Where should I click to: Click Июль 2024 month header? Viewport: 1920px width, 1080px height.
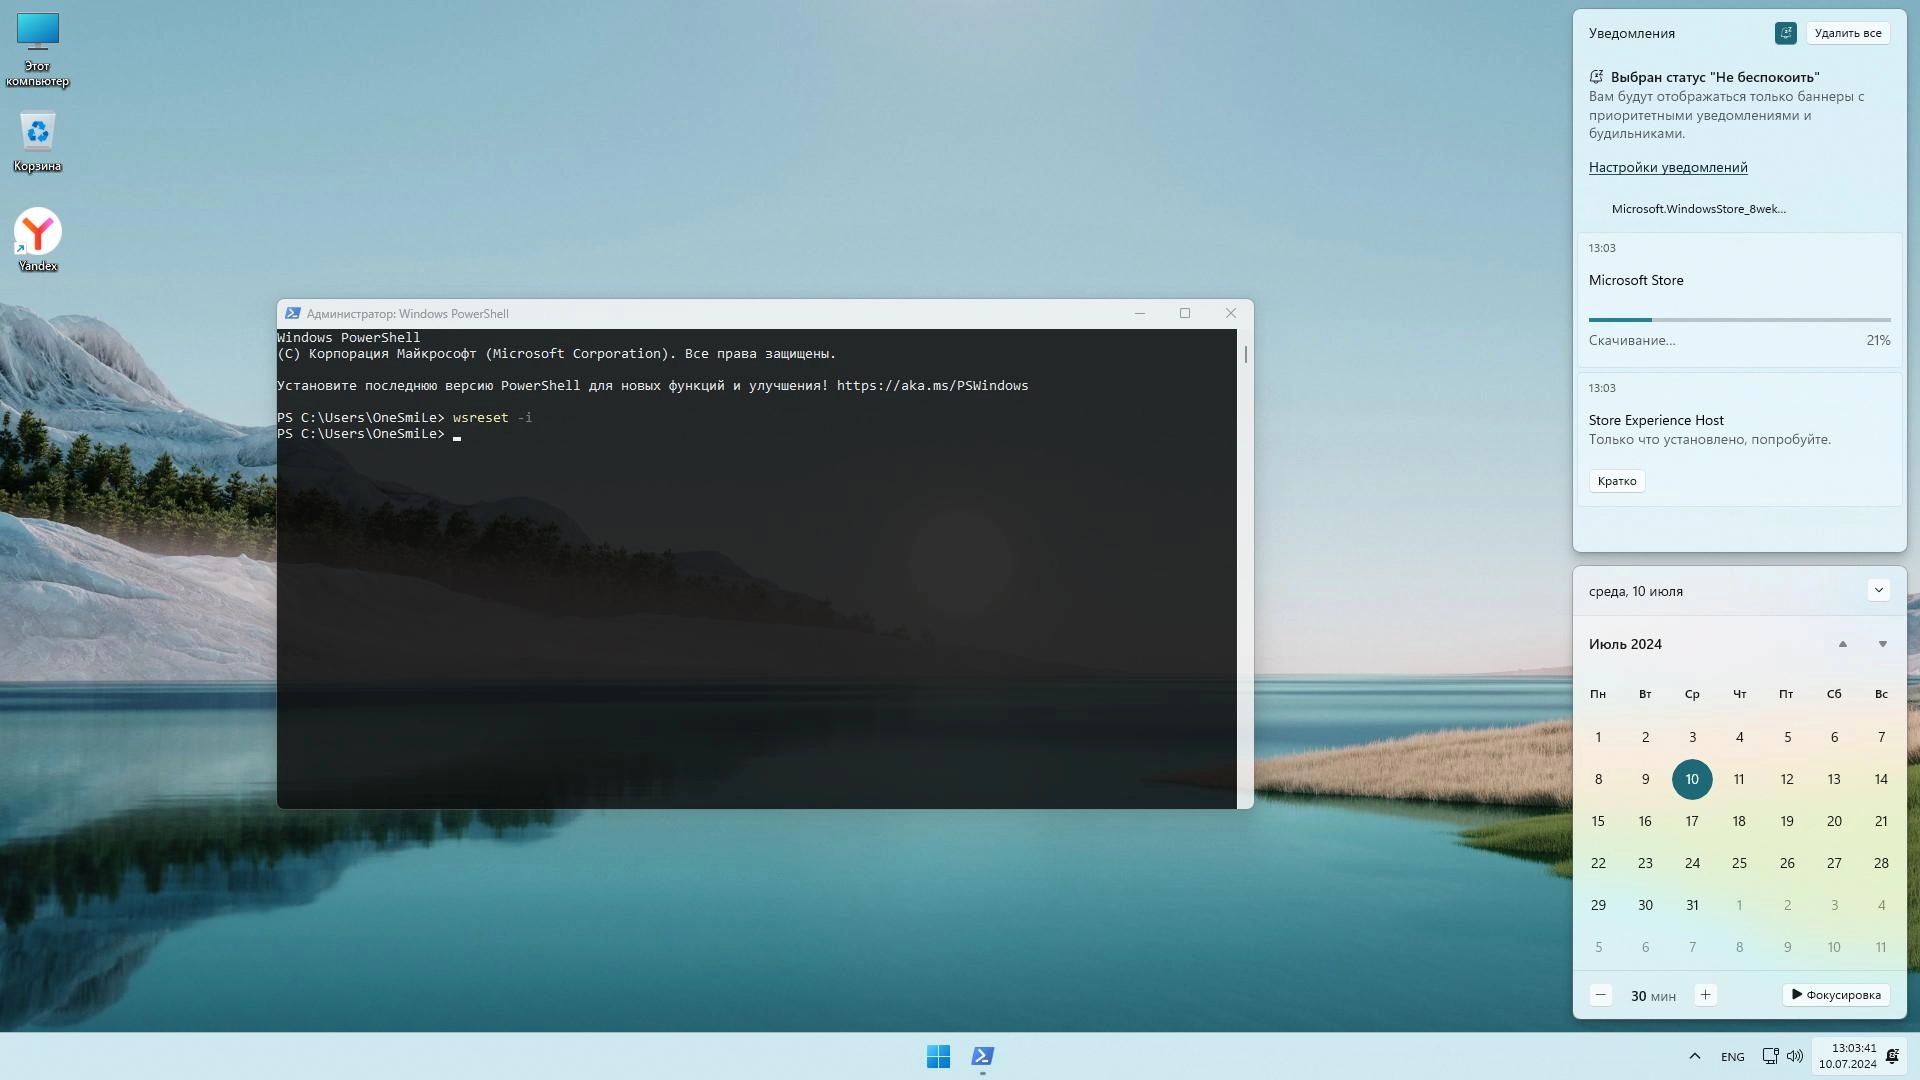pos(1625,644)
